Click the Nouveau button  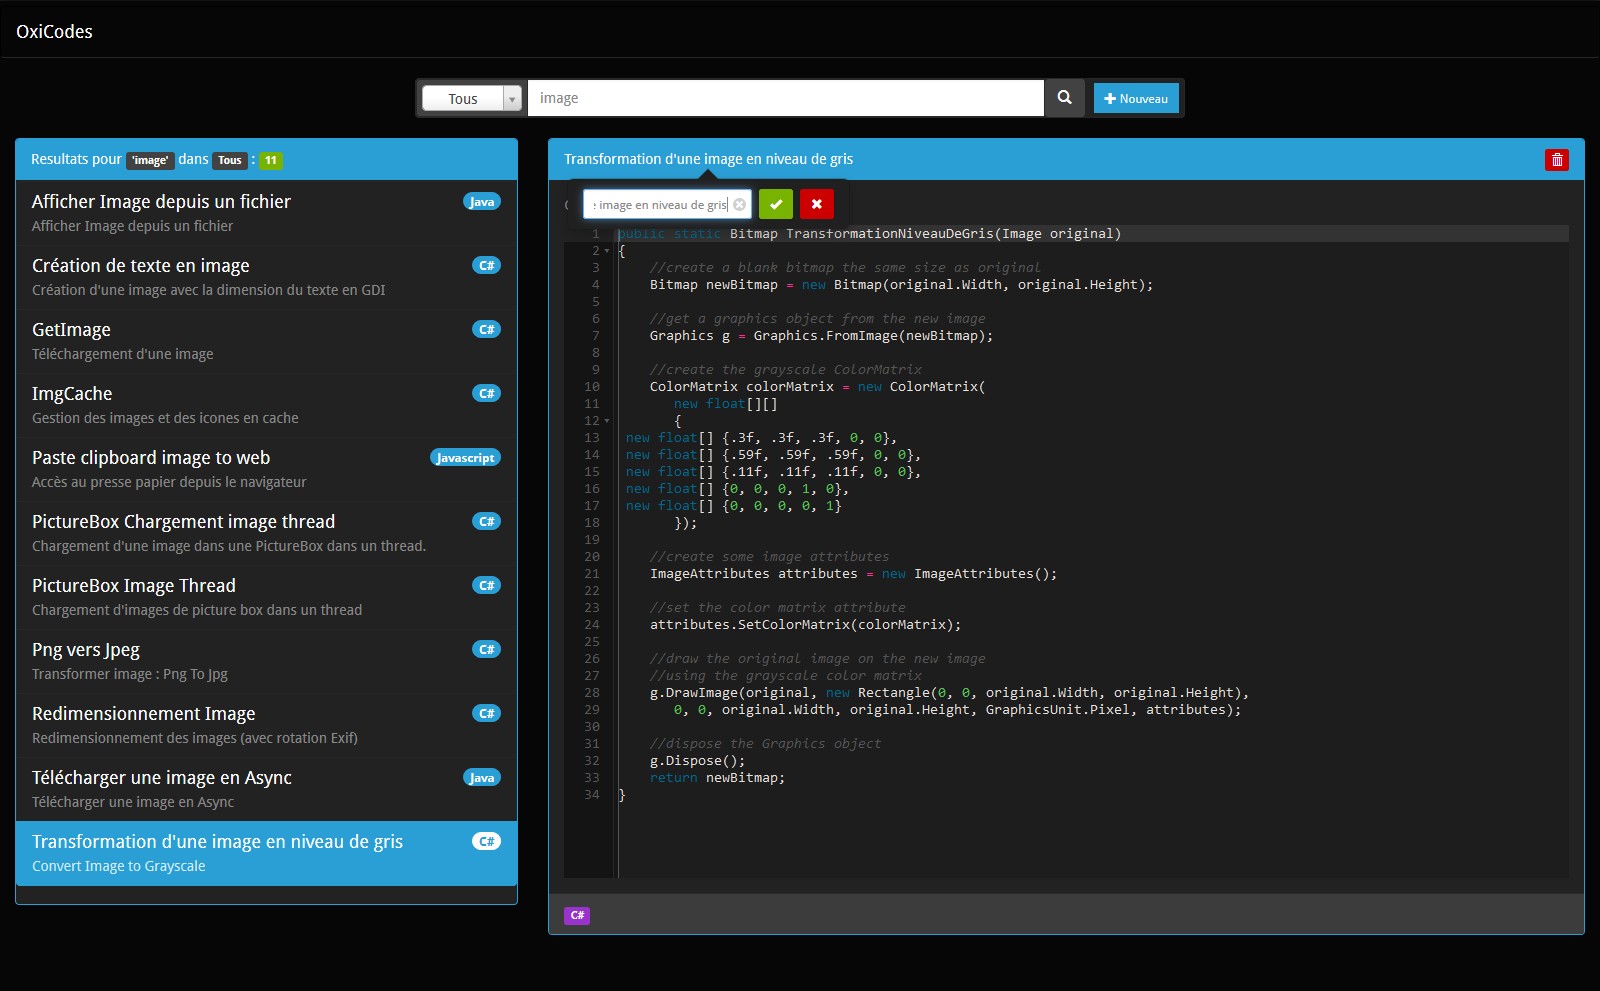click(1136, 98)
